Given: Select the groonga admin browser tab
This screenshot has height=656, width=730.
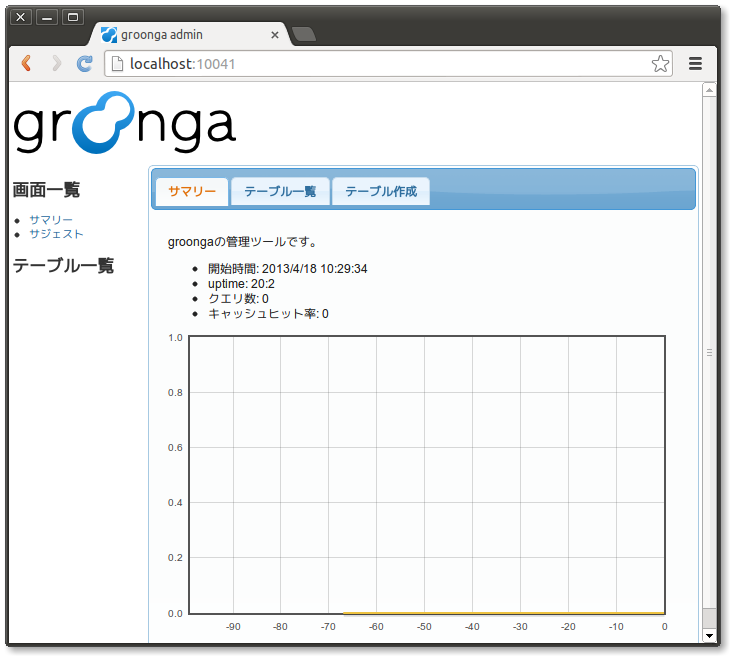Looking at the screenshot, I should coord(190,35).
